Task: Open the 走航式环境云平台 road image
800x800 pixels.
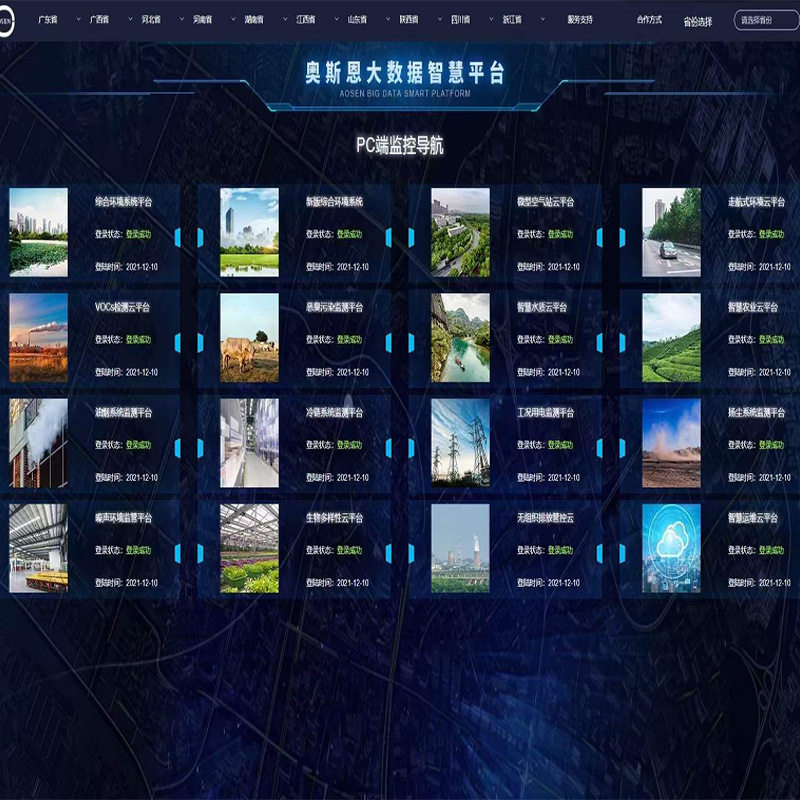Action: pyautogui.click(x=671, y=232)
